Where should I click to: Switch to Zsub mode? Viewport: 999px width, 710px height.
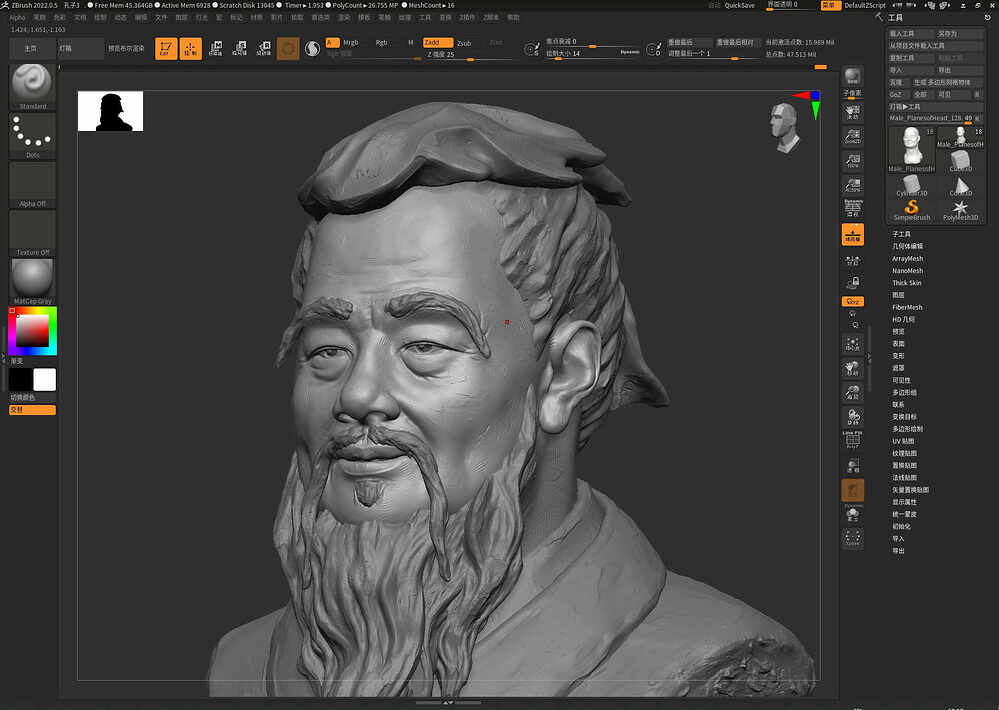[464, 43]
